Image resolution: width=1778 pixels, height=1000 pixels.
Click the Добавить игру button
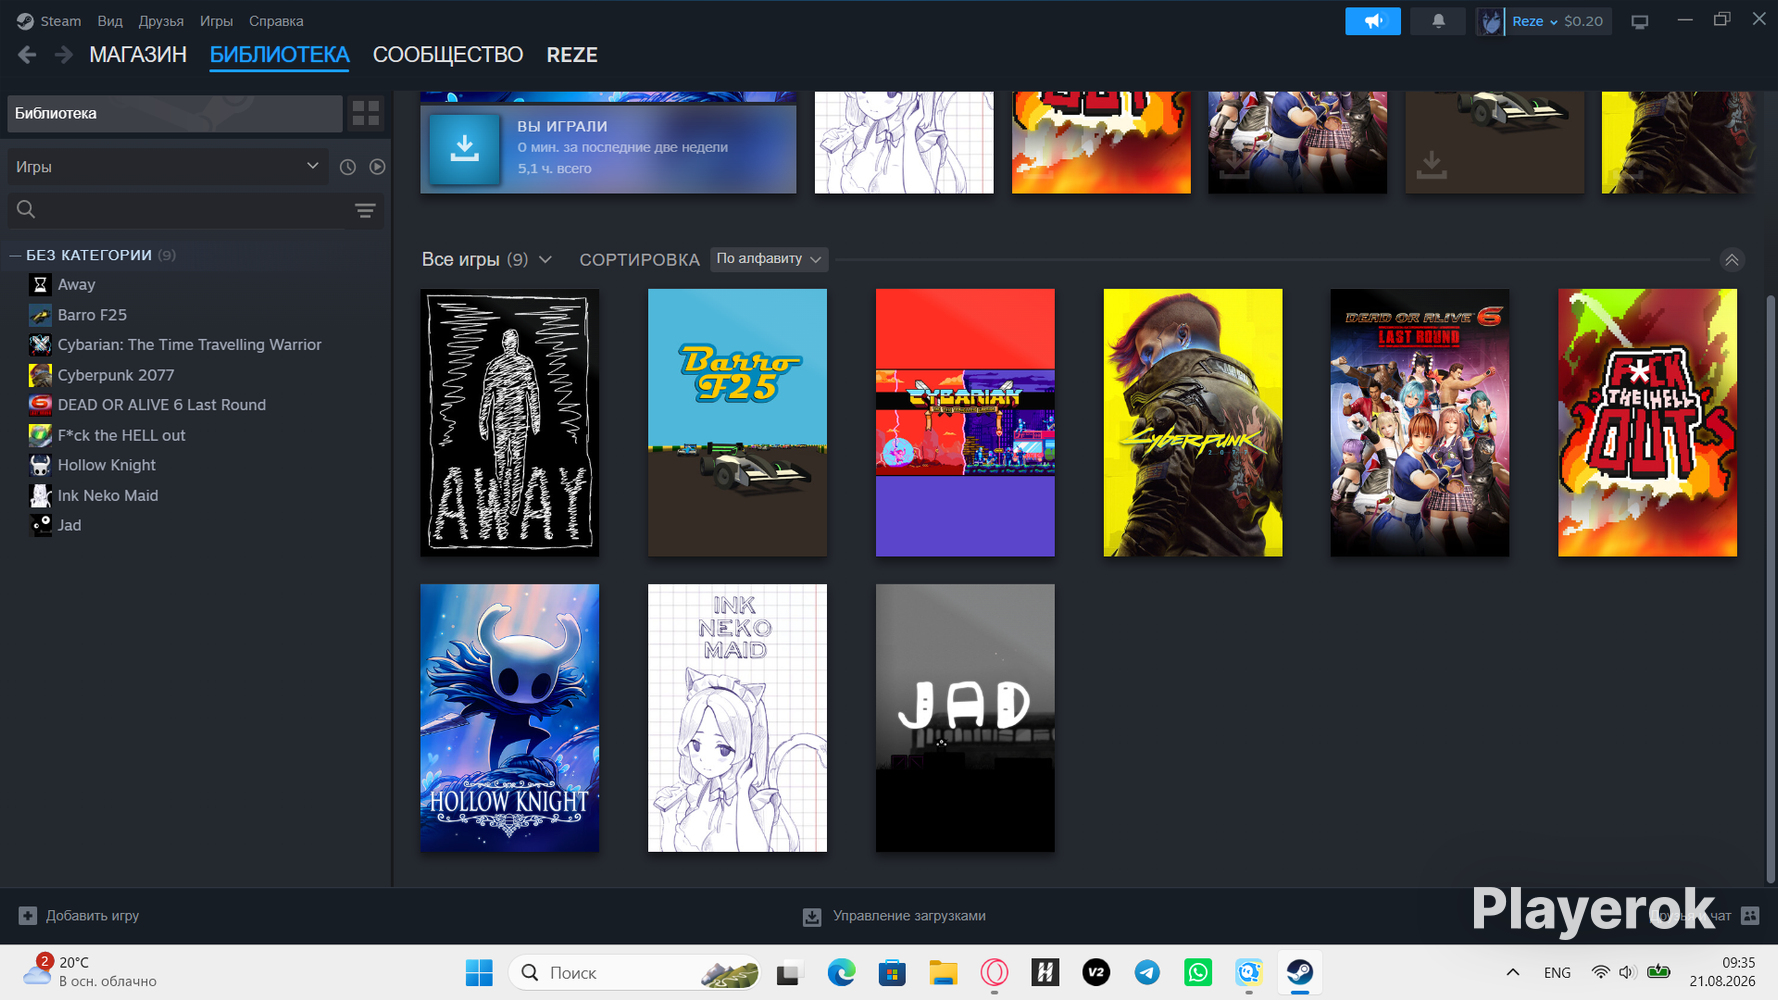click(79, 916)
